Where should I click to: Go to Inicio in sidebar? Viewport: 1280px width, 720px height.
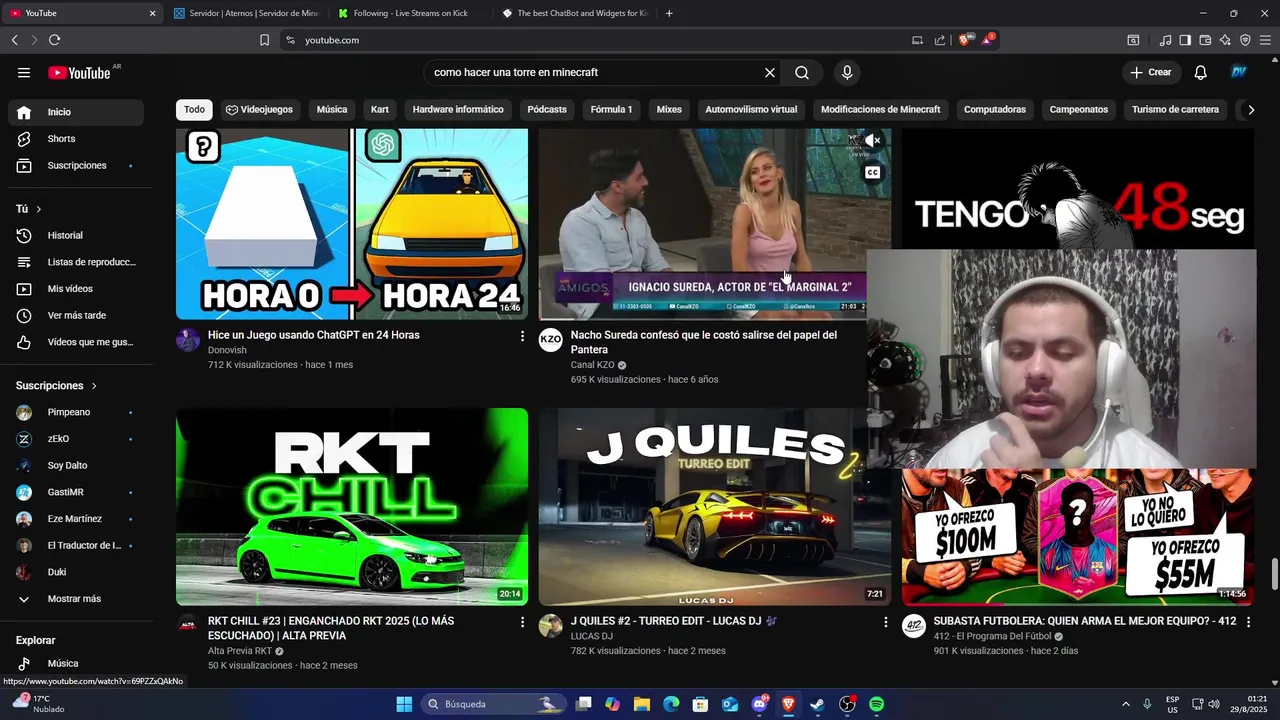point(76,112)
